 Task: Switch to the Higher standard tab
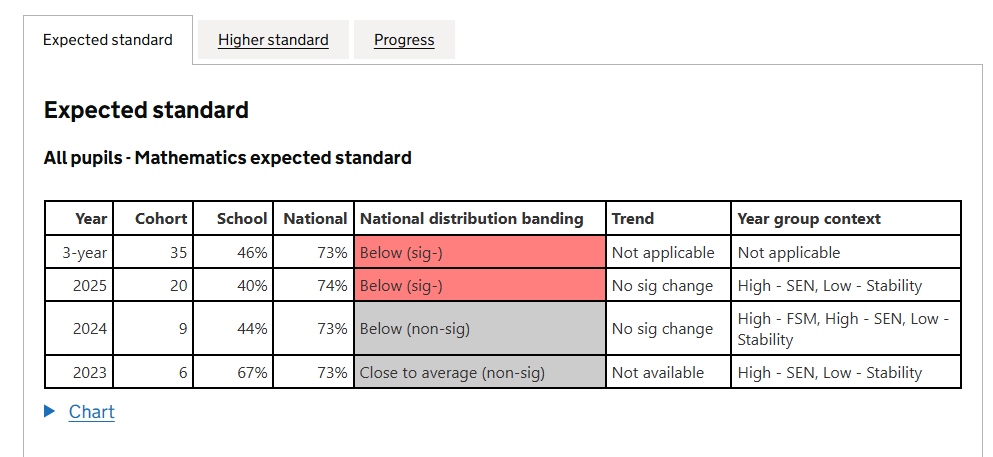273,40
